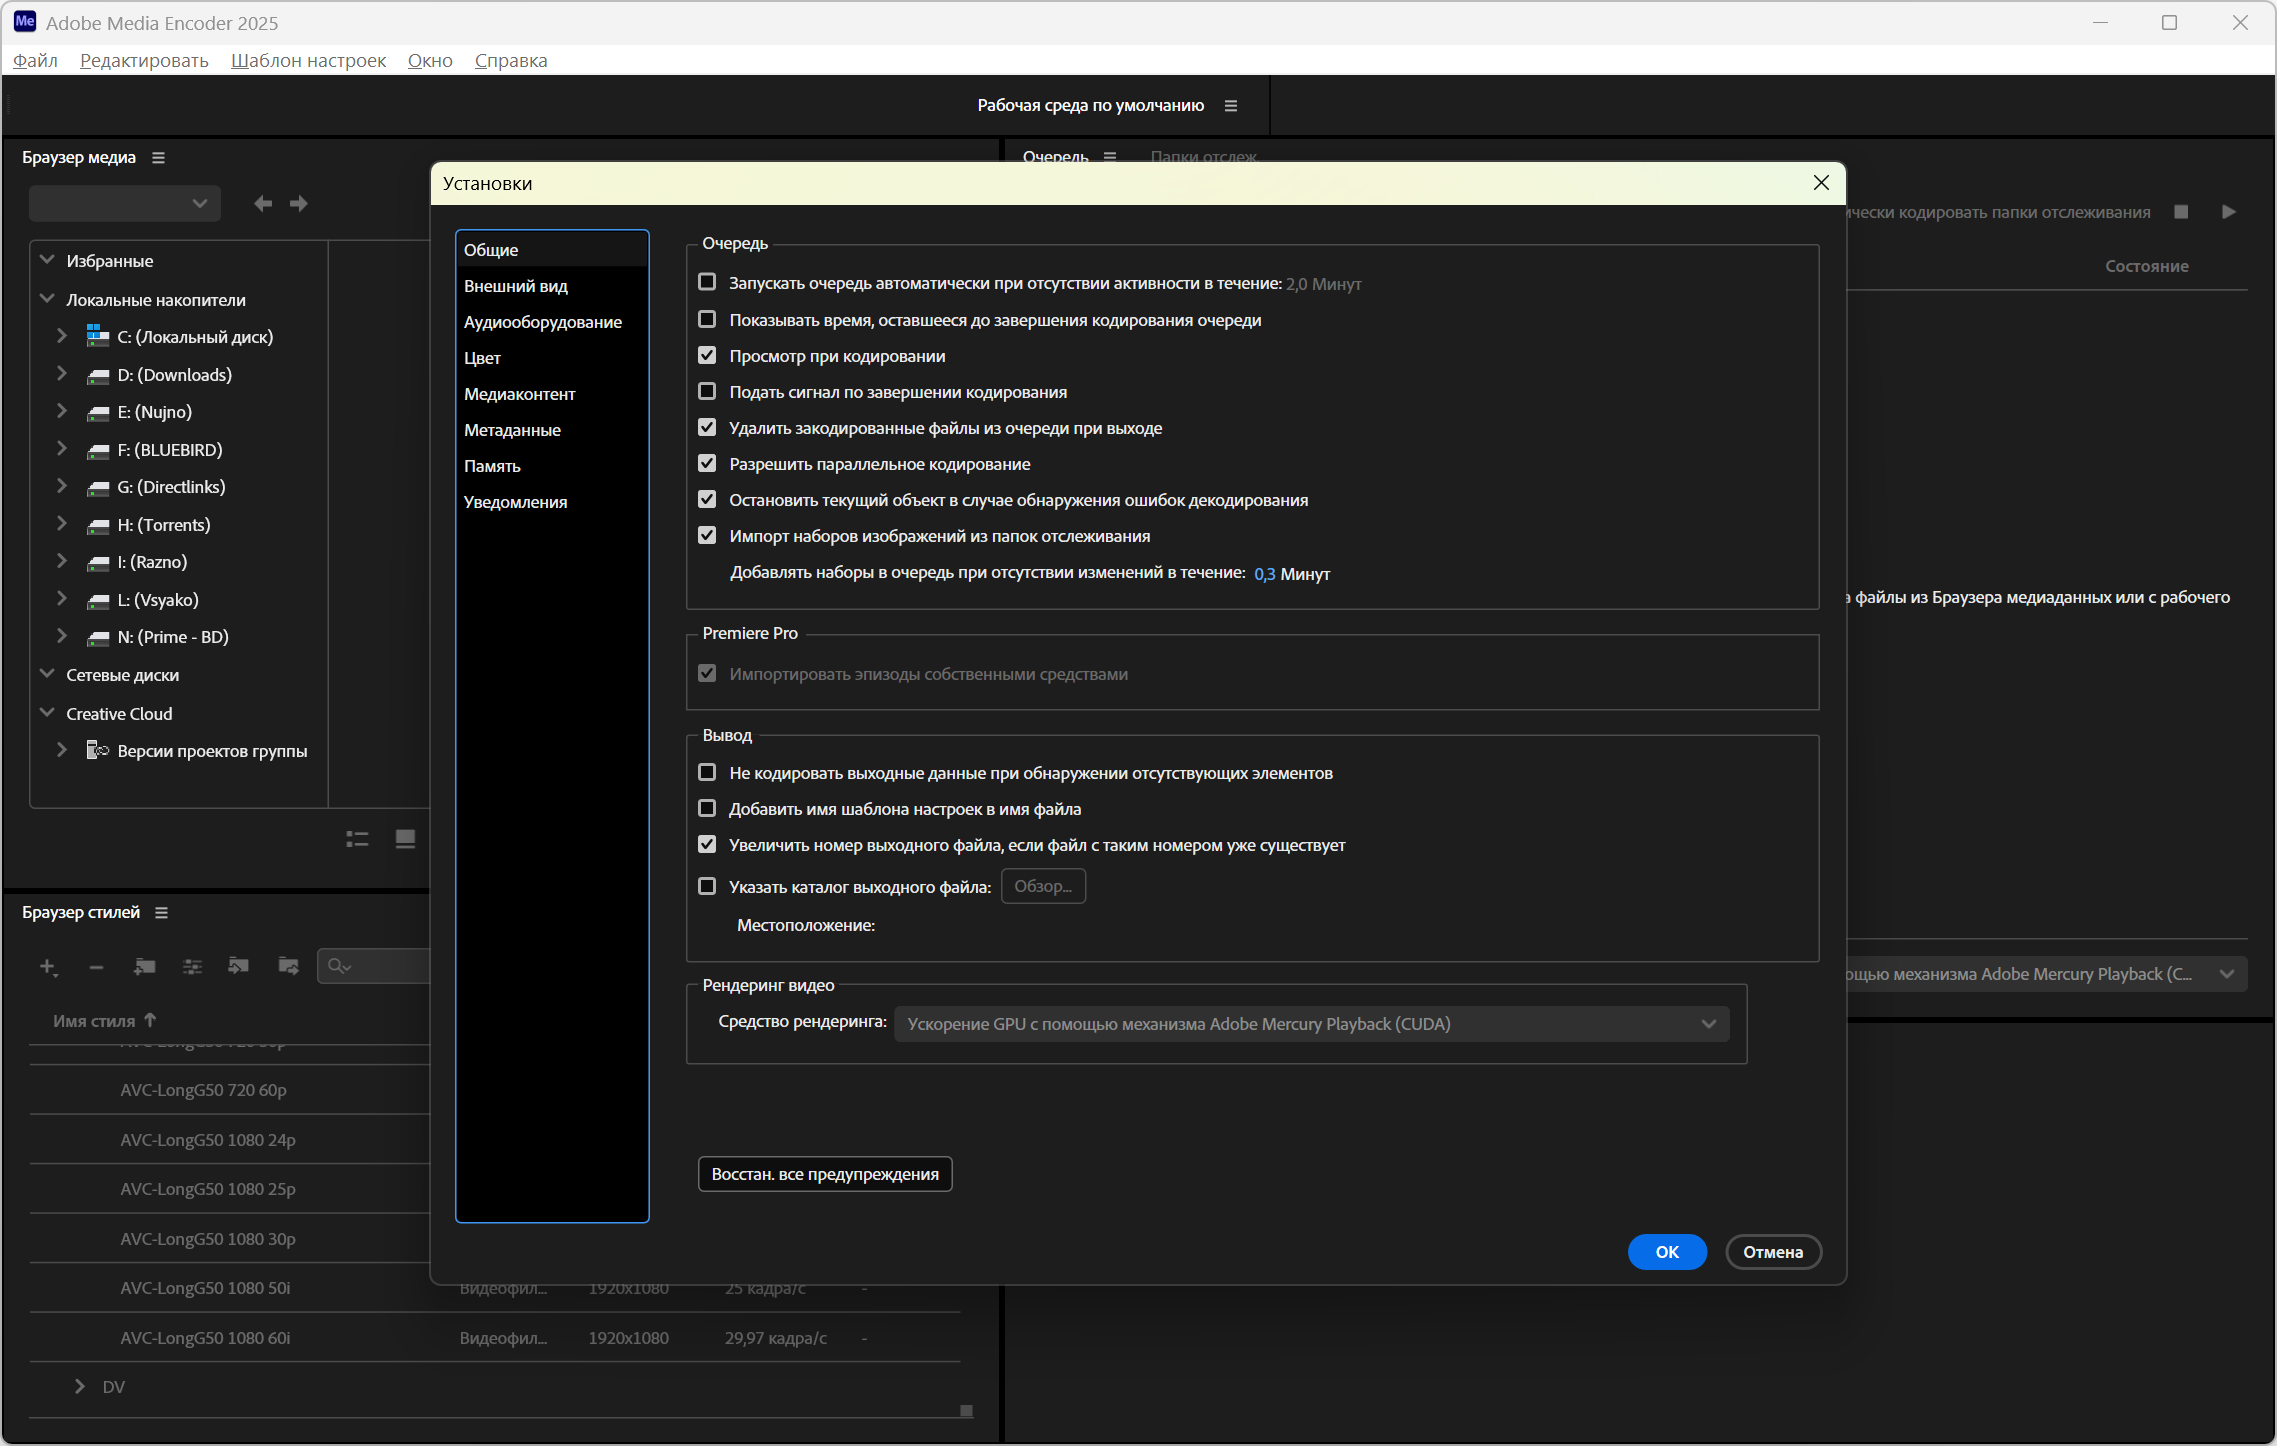Select Внешний вид preferences category
Screen dimensions: 2277x1446
[516, 286]
